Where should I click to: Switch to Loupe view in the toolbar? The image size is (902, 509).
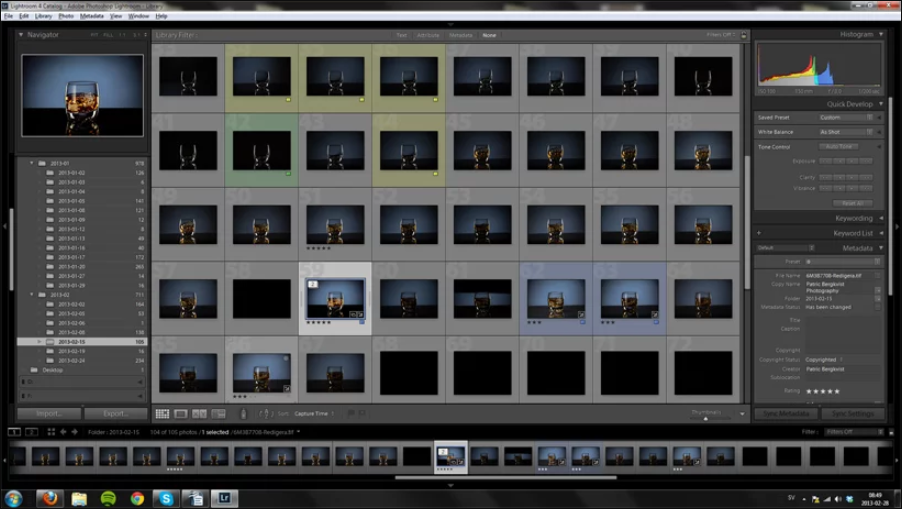tap(181, 414)
